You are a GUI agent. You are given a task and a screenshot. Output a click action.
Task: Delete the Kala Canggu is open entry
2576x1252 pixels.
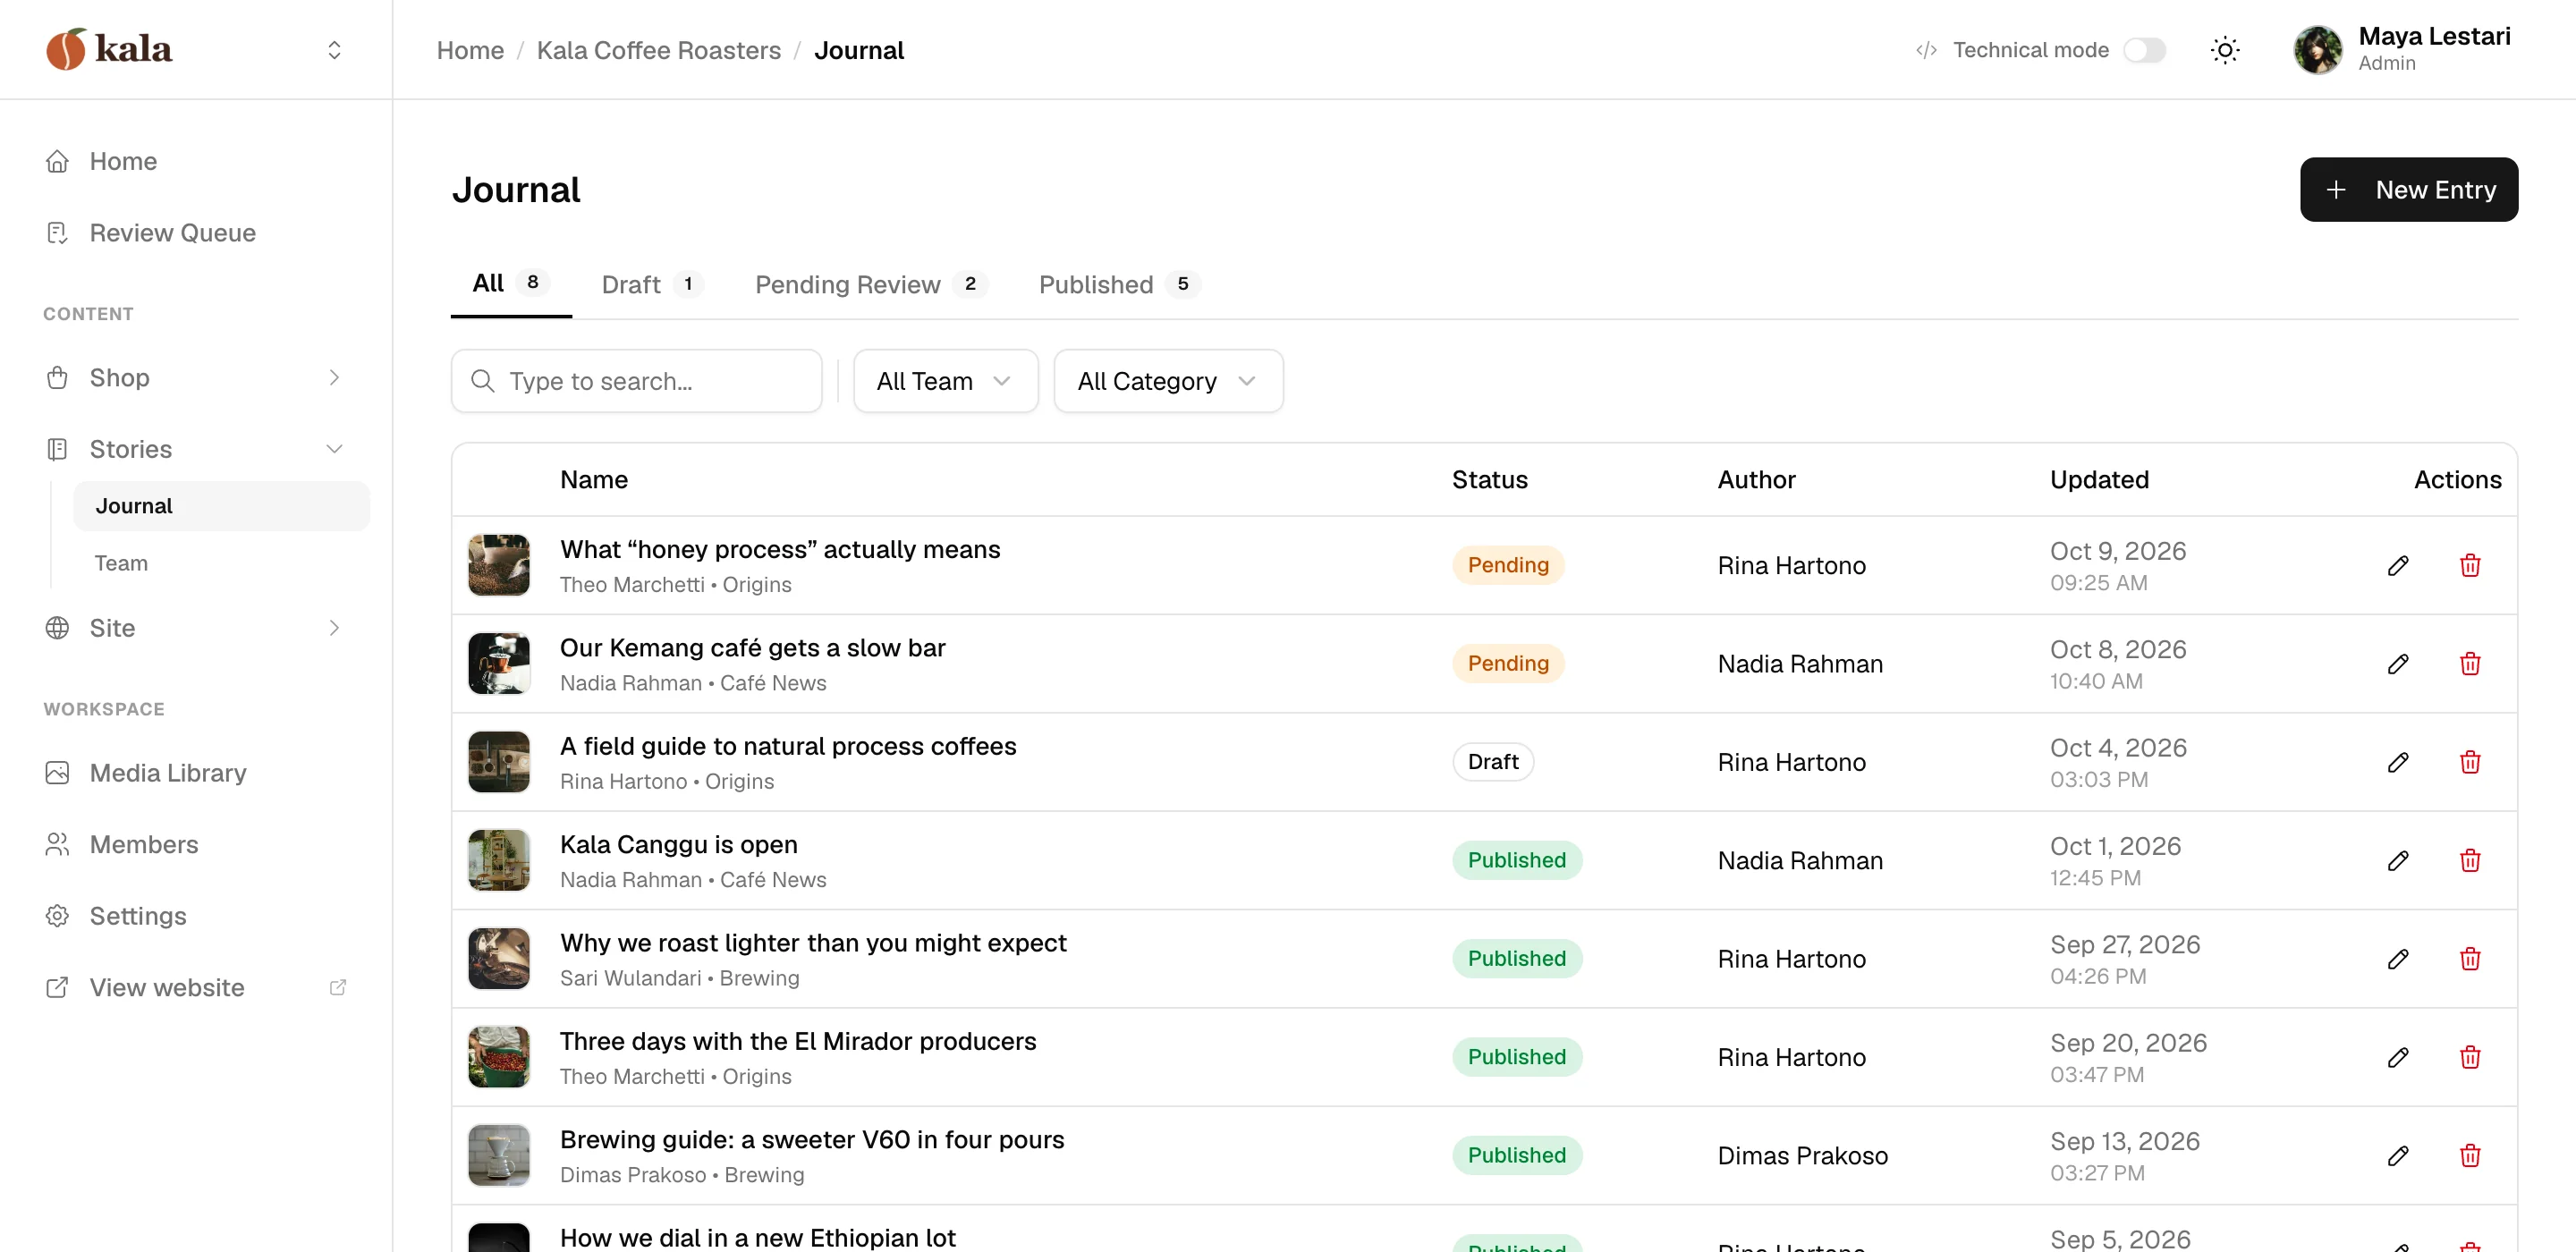click(2469, 861)
